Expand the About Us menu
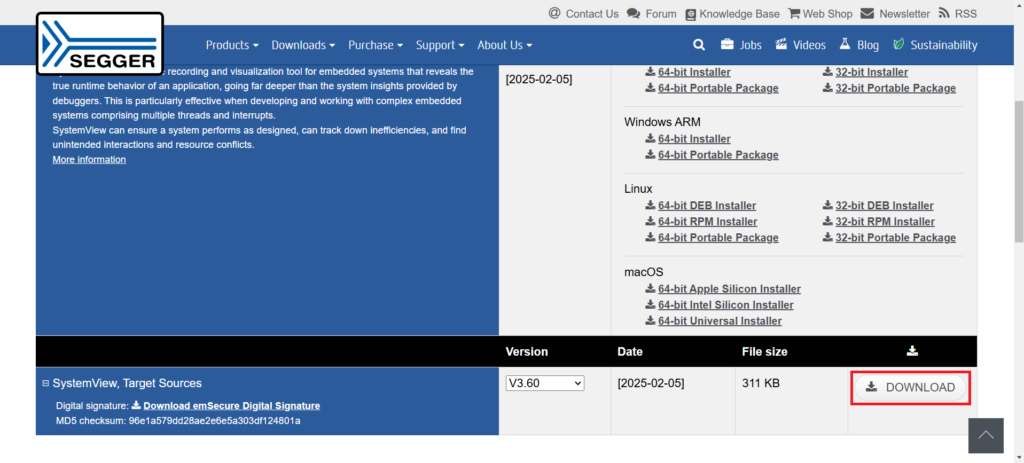The width and height of the screenshot is (1024, 463). point(504,45)
